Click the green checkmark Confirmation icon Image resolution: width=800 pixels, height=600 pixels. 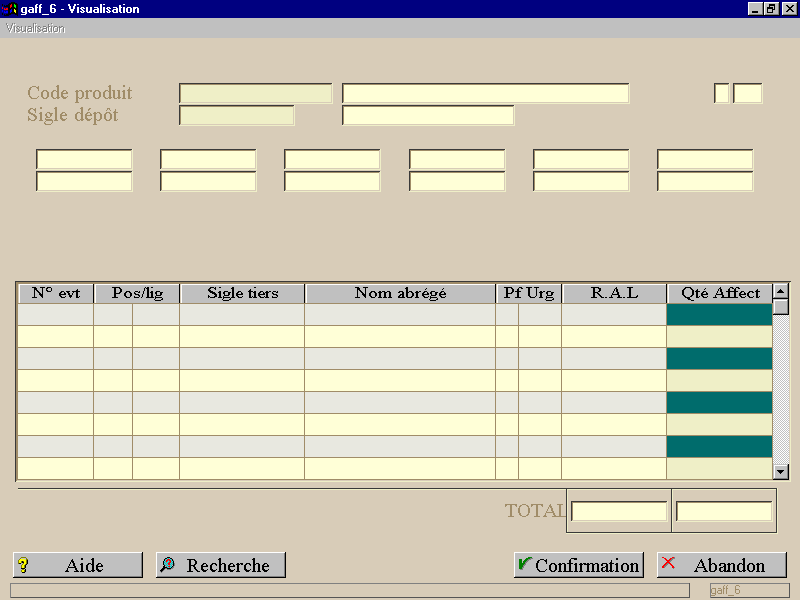(524, 563)
